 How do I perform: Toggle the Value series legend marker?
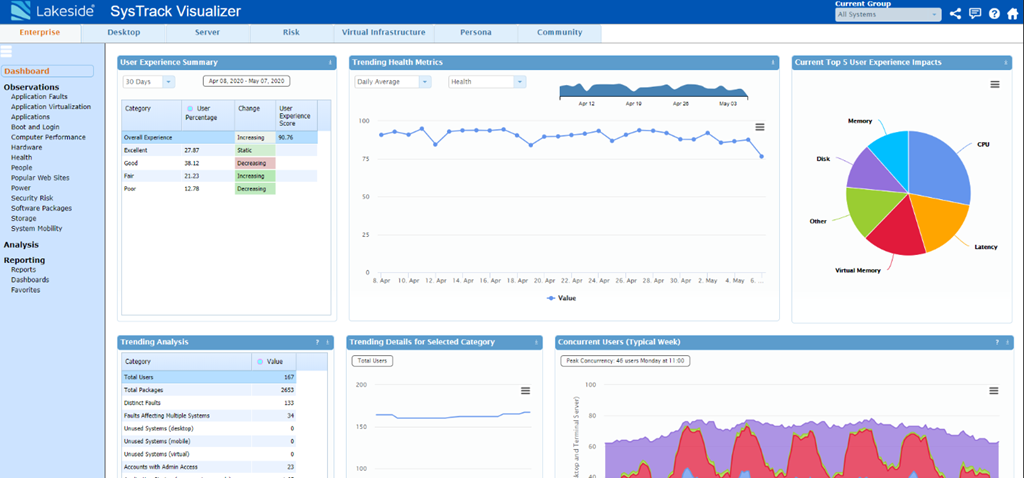pos(550,298)
